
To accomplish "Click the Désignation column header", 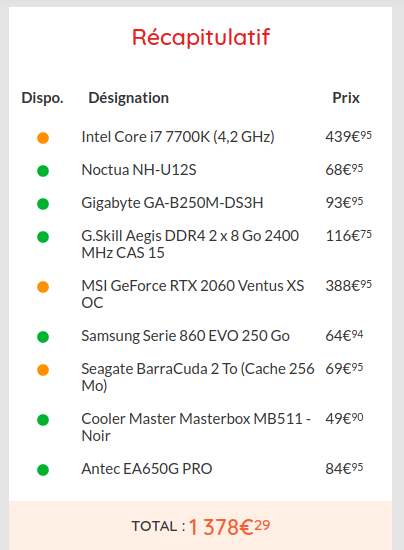I will point(128,98).
